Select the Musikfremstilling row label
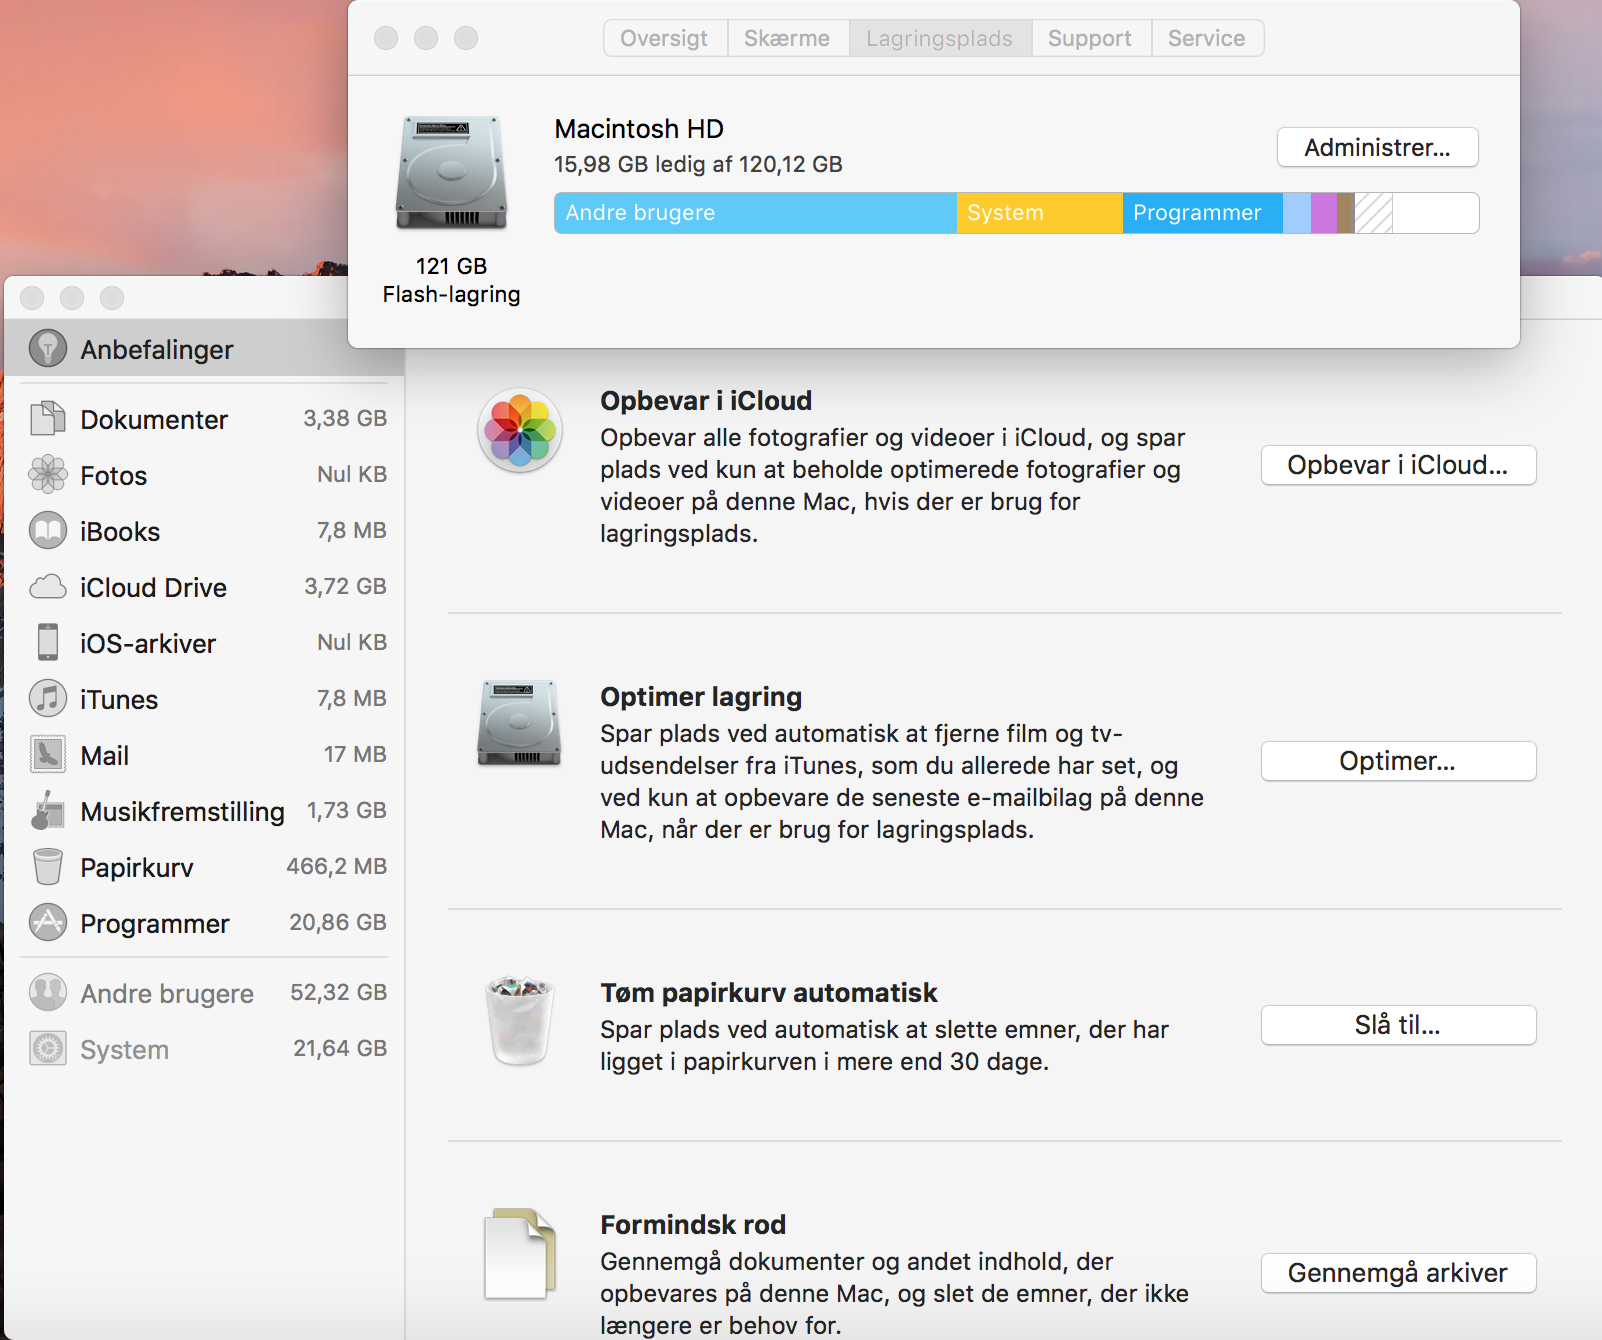This screenshot has height=1340, width=1602. [x=182, y=812]
